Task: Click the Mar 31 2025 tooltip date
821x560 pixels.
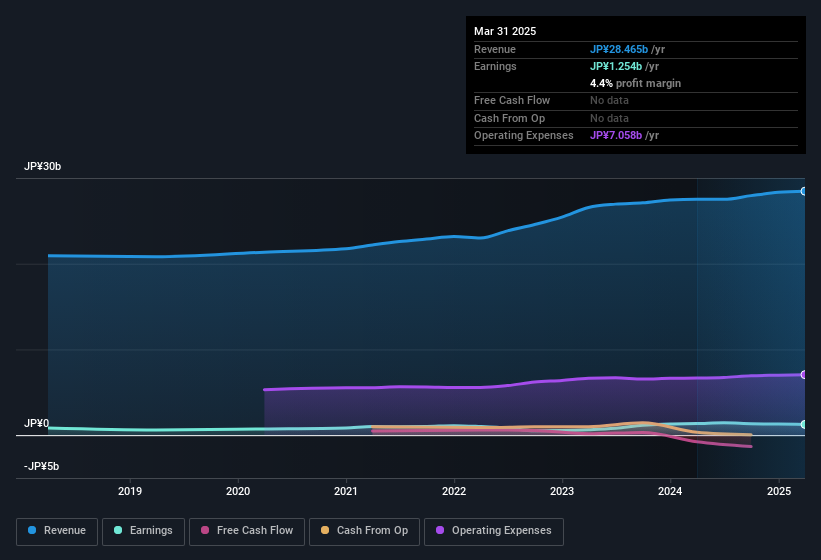Action: tap(505, 31)
